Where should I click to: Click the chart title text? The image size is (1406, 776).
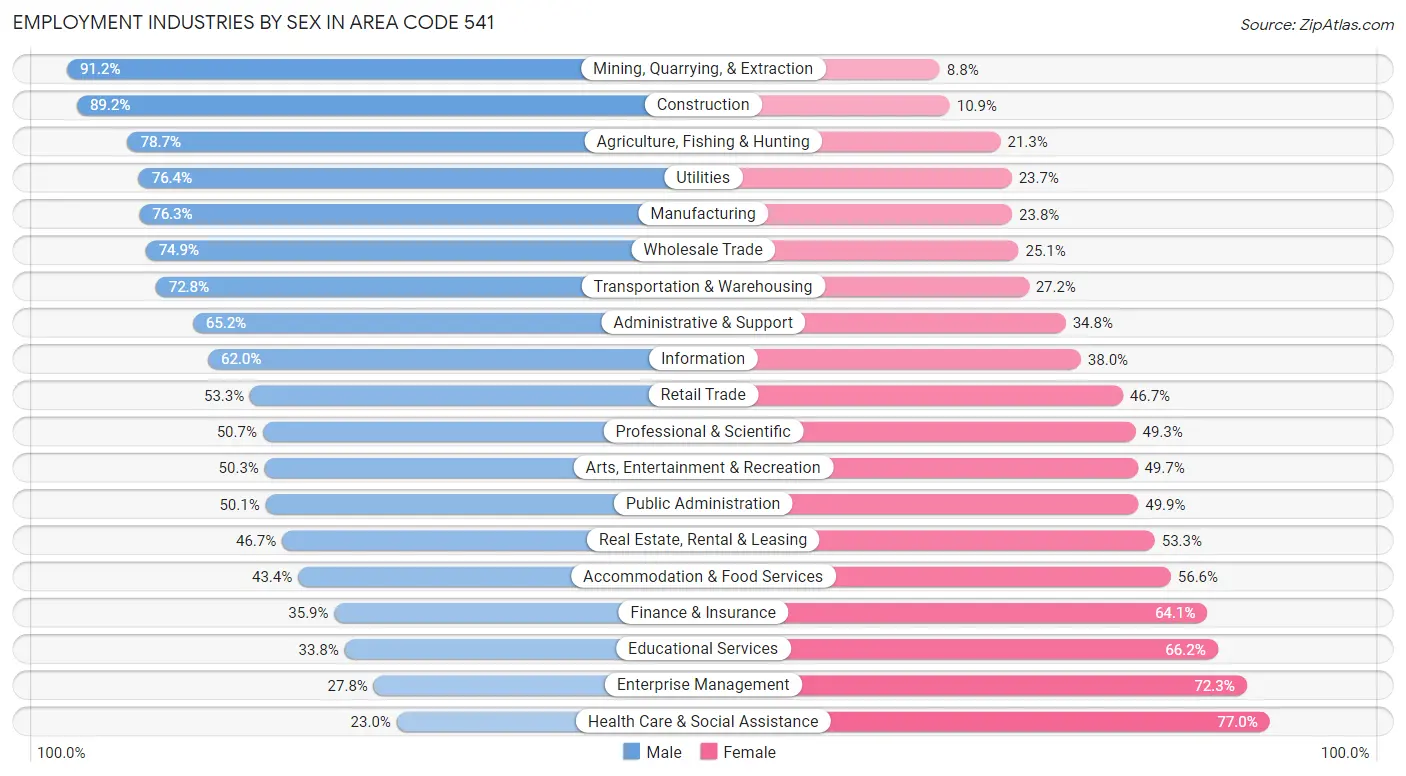point(254,22)
